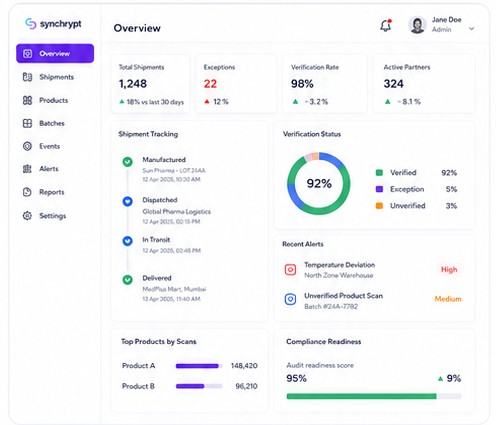Click the High severity badge
This screenshot has width=496, height=425.
pyautogui.click(x=449, y=270)
